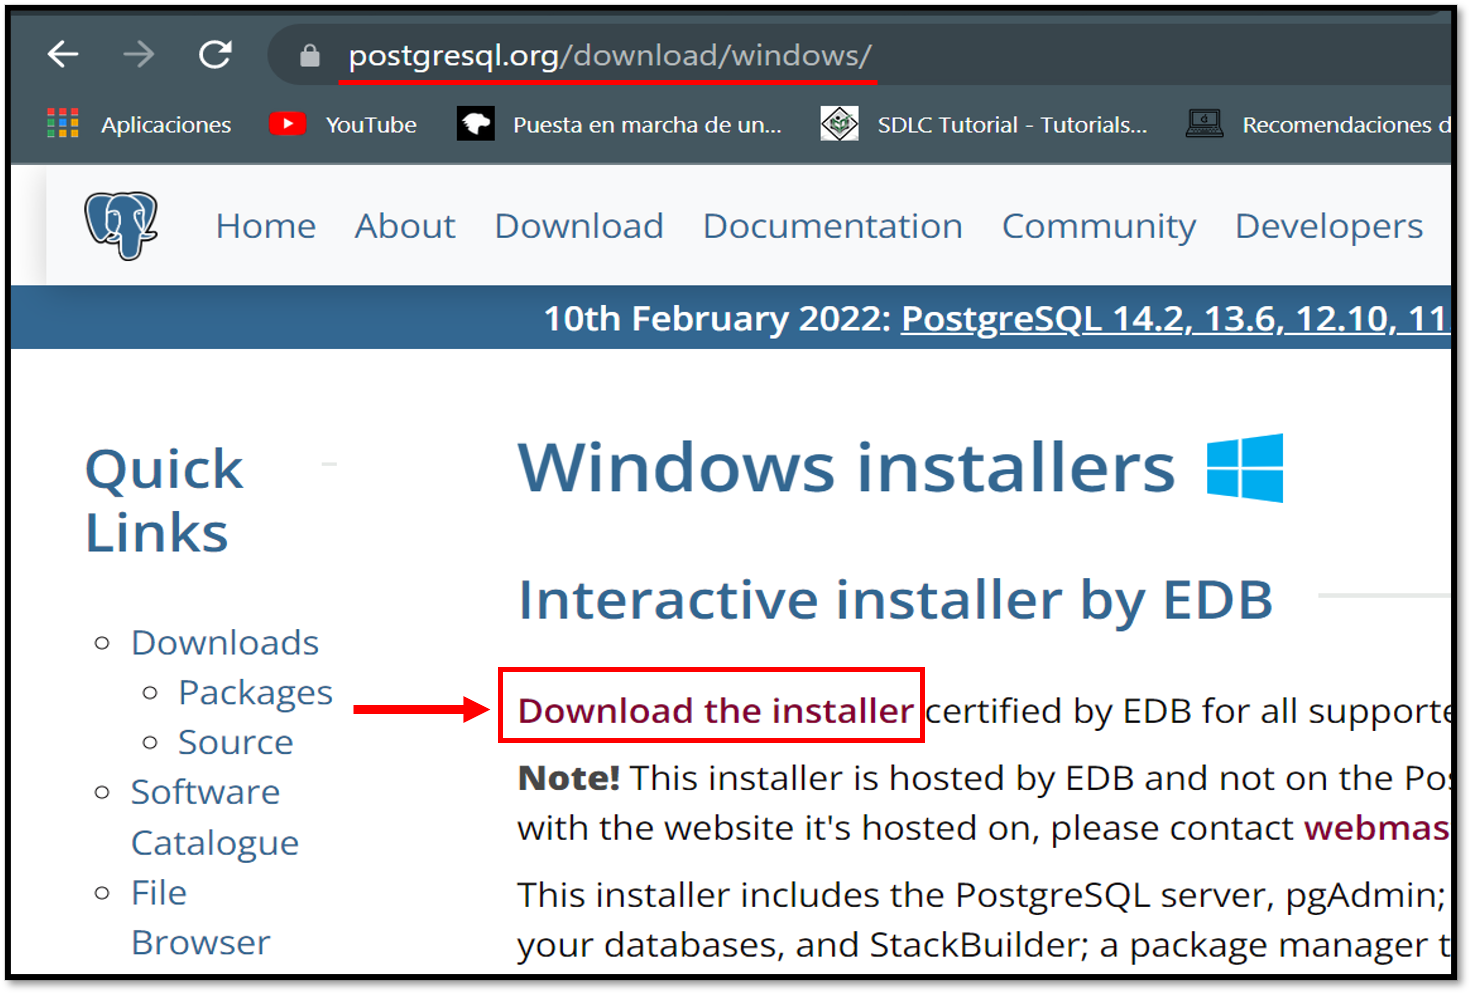Click the browser forward arrow

[138, 54]
